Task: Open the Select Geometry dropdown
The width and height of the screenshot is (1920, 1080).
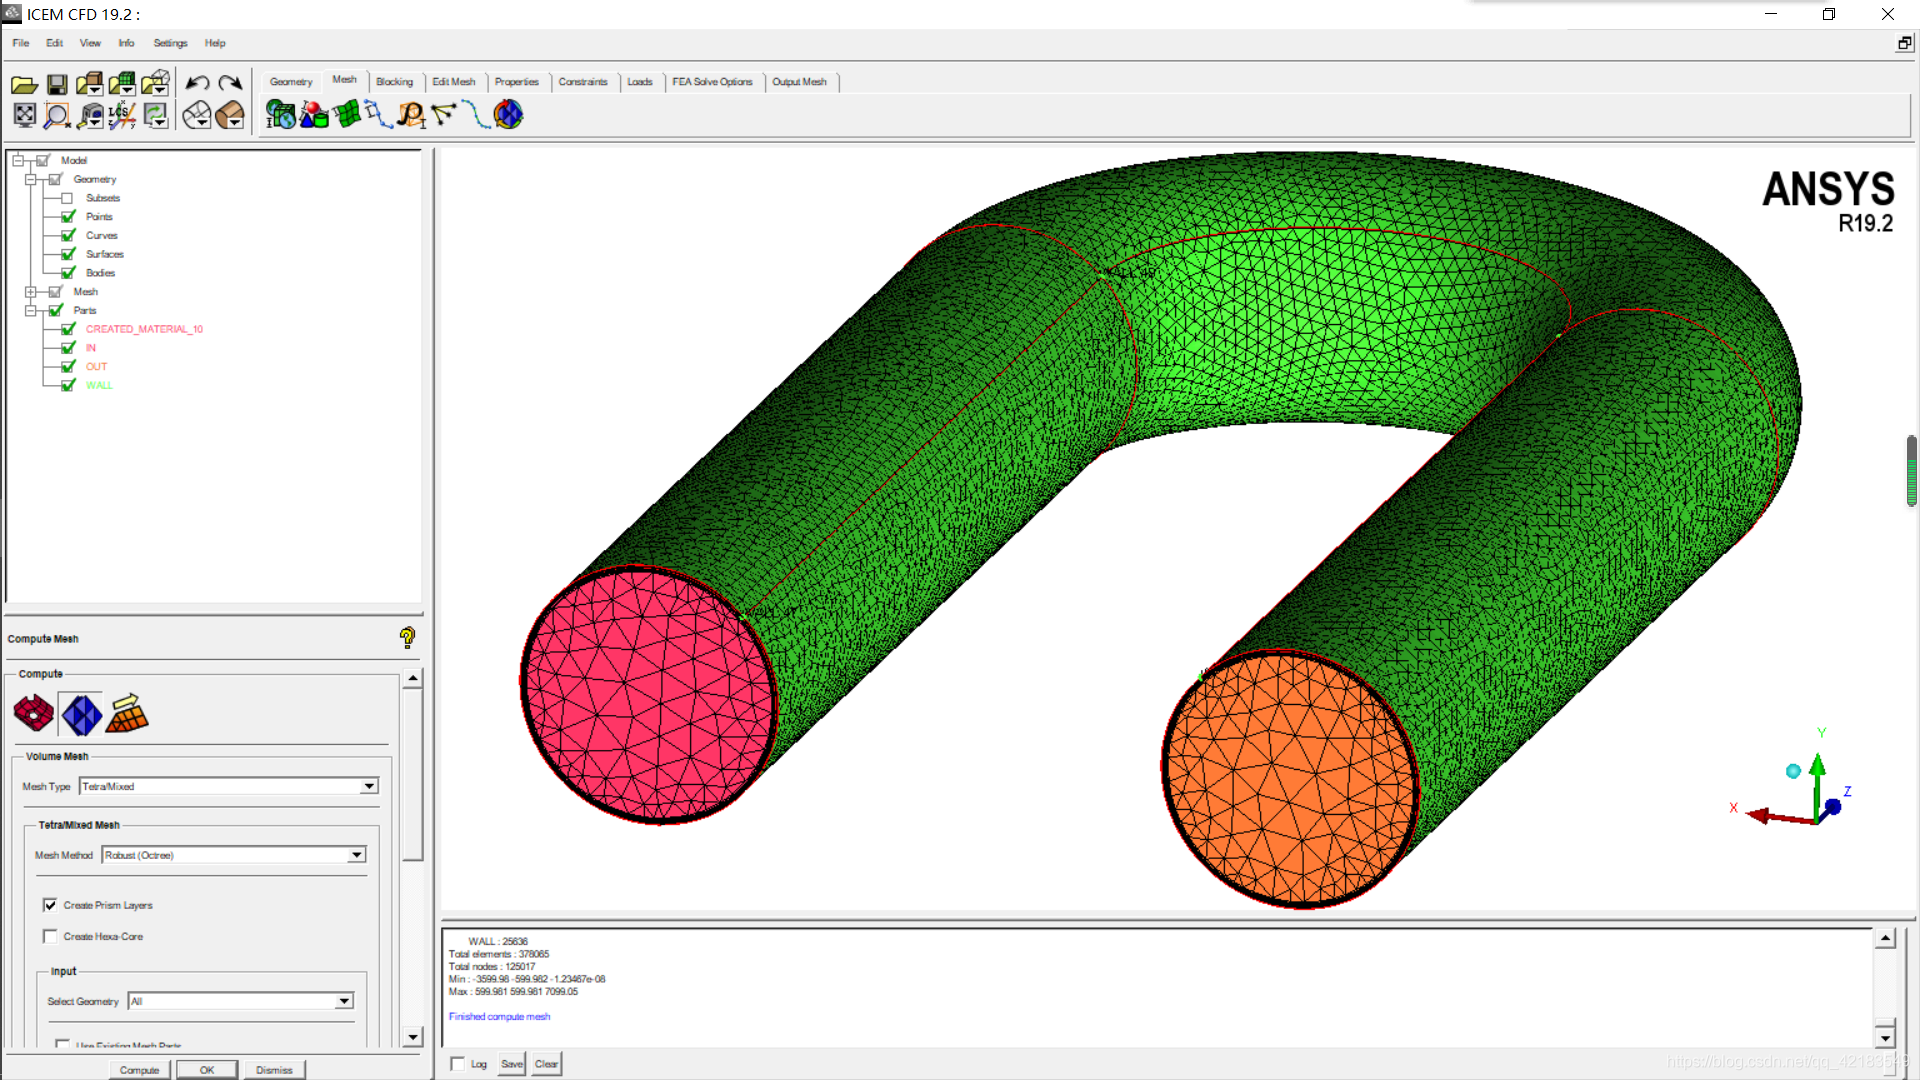Action: 344,1001
